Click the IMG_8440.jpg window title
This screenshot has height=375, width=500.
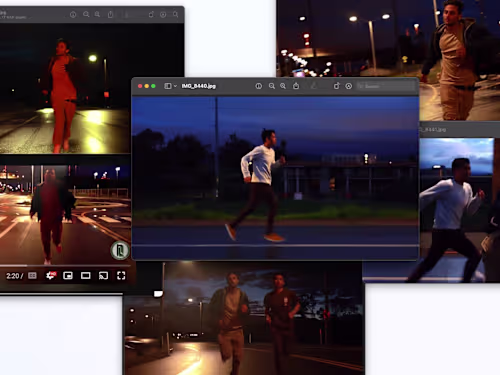click(x=199, y=86)
